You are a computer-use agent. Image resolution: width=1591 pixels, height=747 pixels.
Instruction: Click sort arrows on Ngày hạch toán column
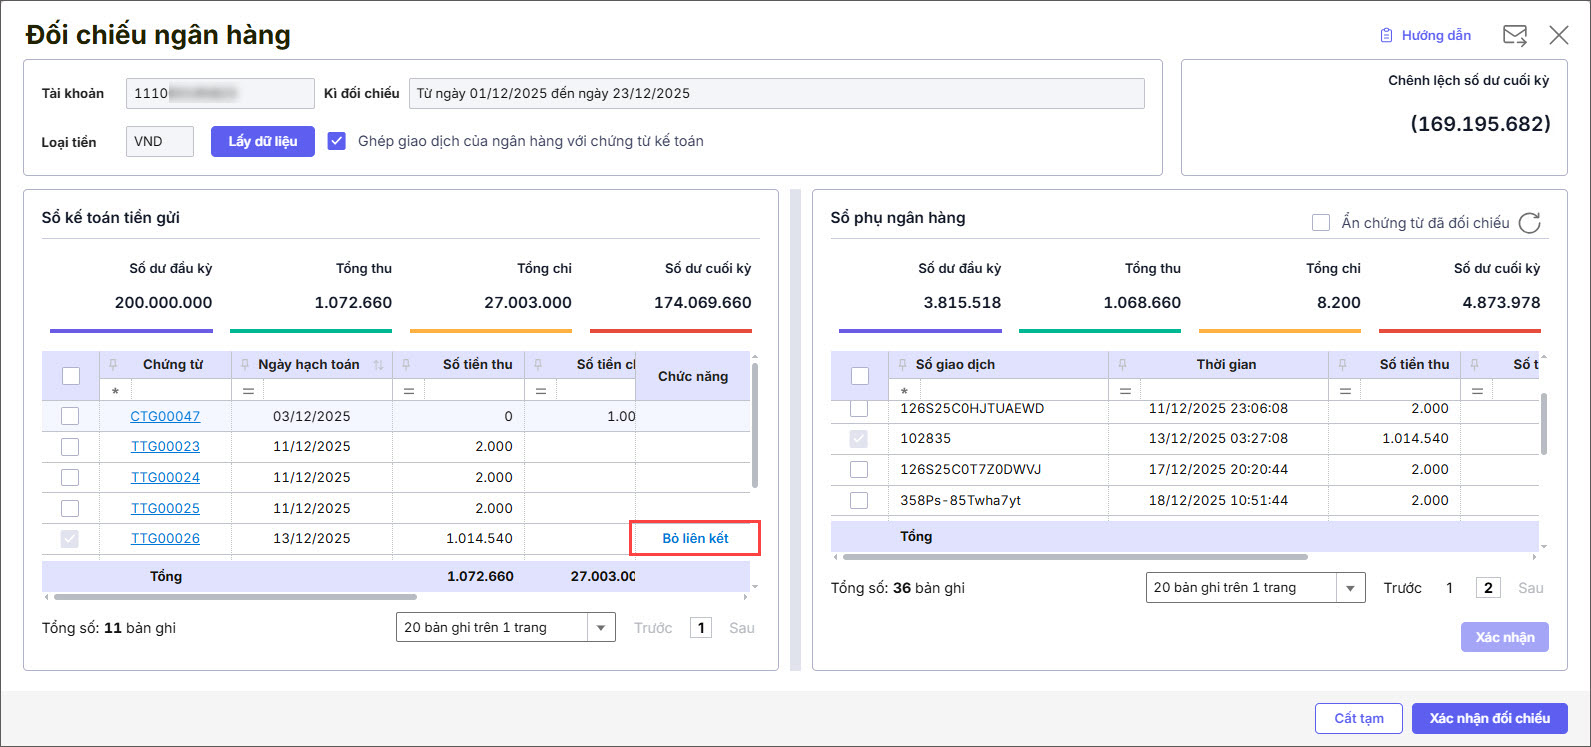click(x=378, y=365)
